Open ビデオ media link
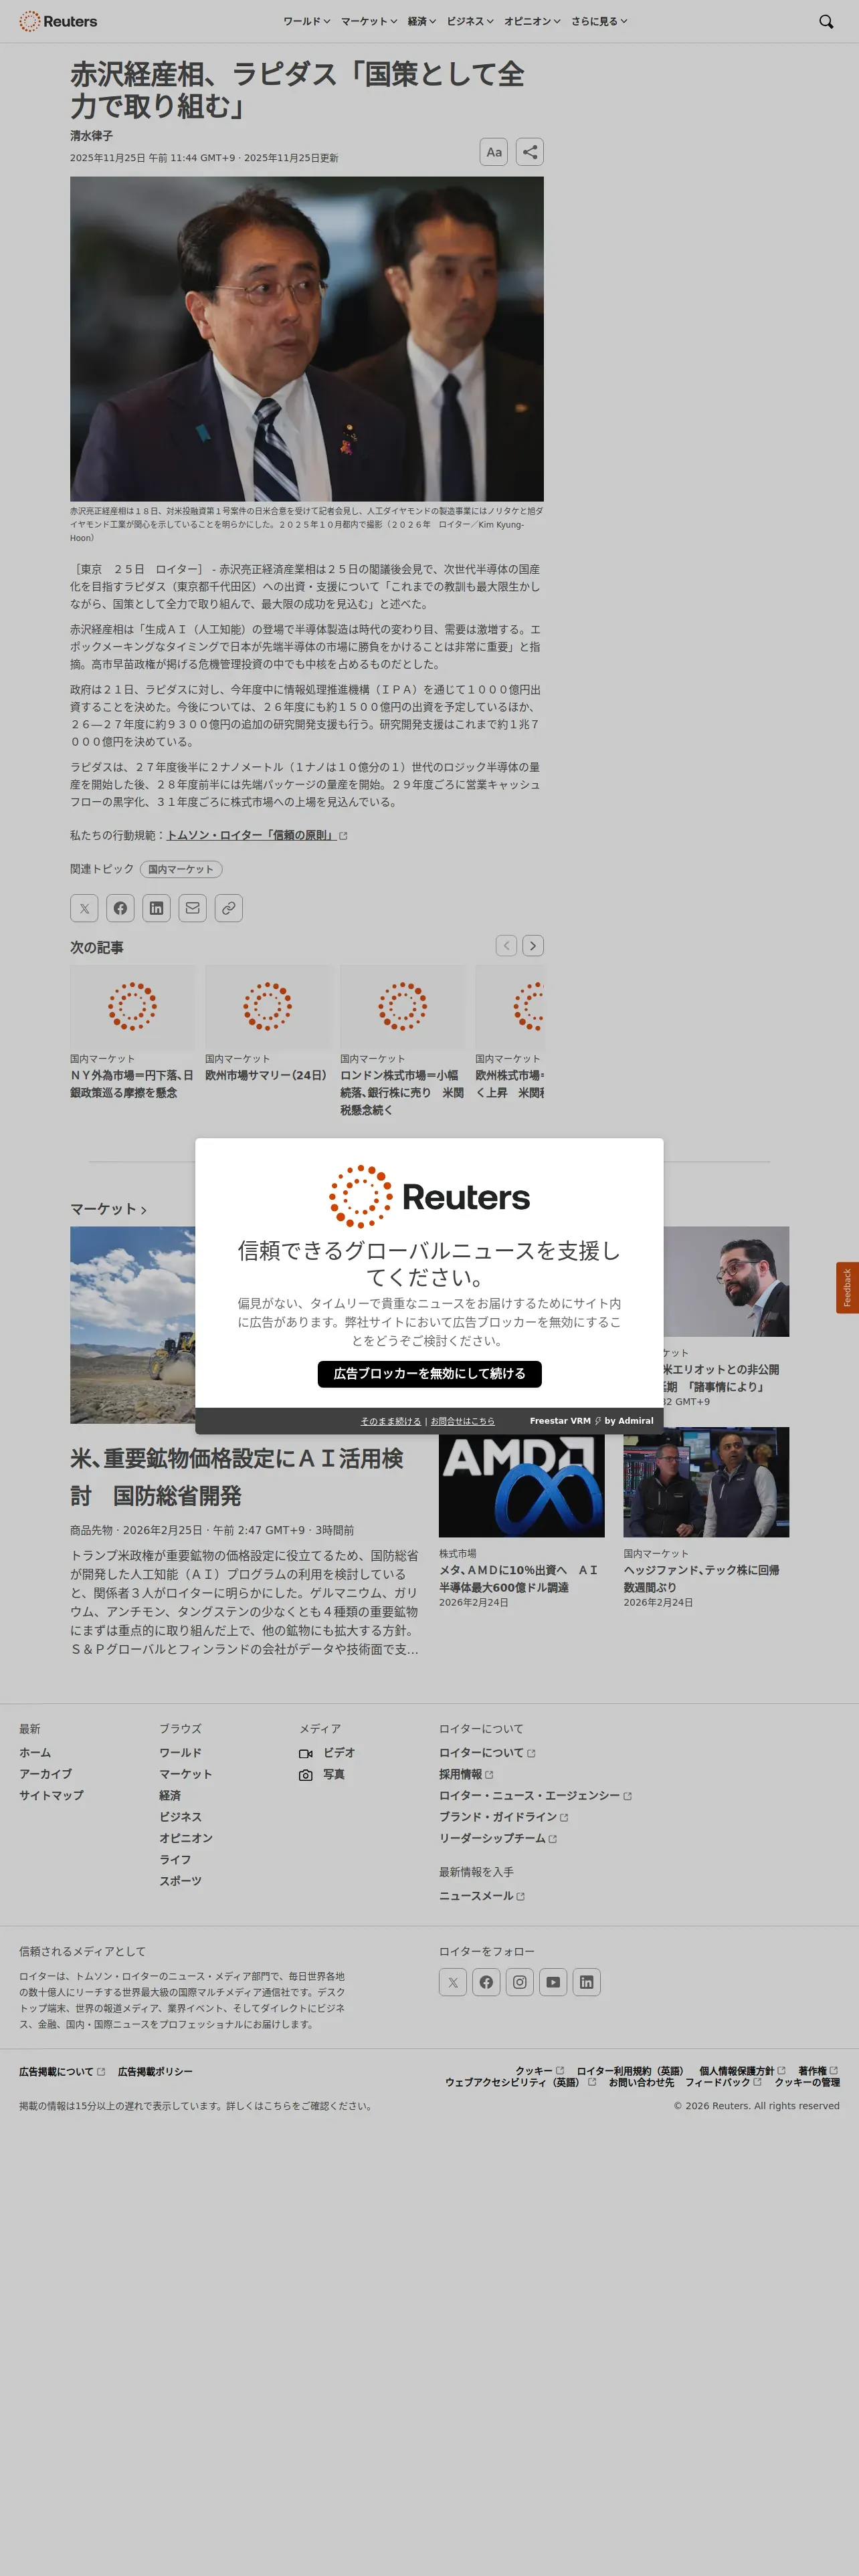The width and height of the screenshot is (859, 2576). [327, 1752]
